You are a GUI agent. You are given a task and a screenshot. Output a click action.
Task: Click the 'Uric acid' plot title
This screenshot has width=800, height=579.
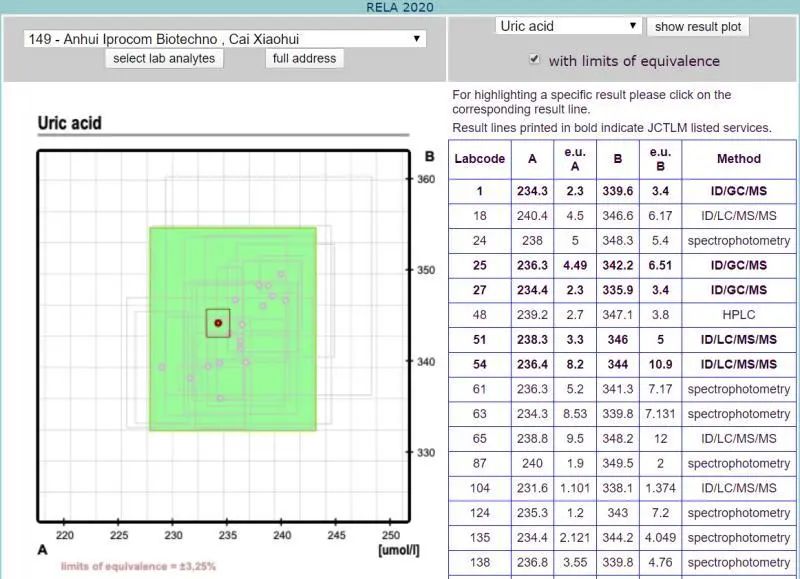[x=70, y=124]
